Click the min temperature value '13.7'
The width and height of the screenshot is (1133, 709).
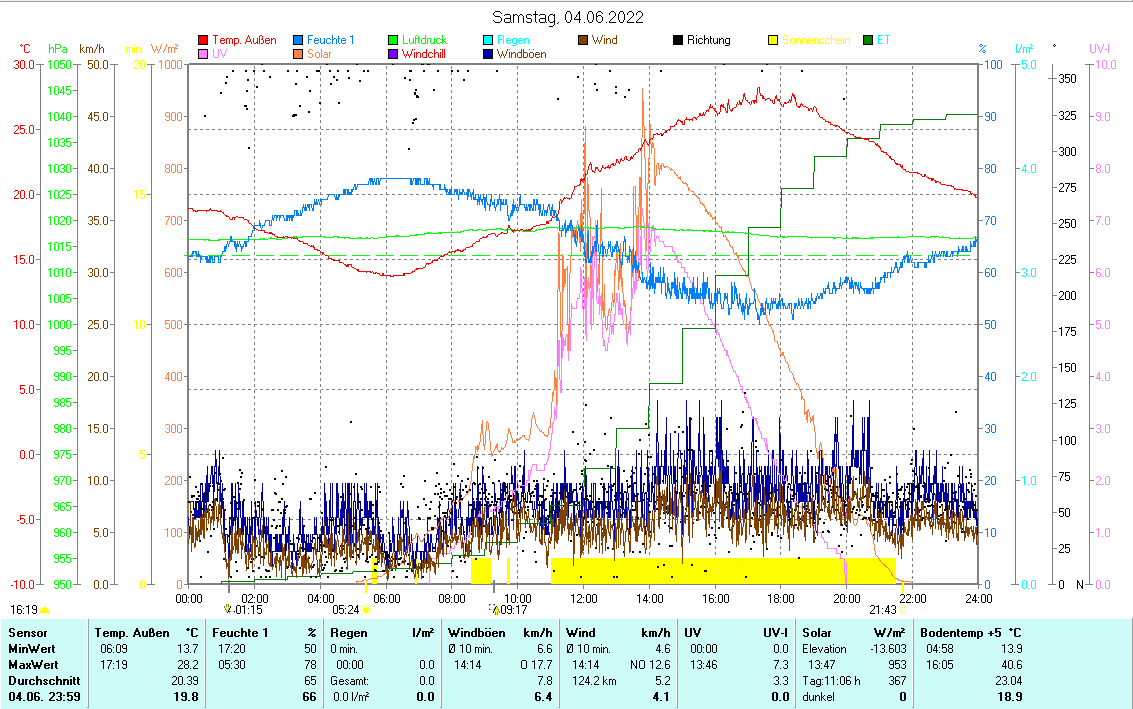(188, 649)
